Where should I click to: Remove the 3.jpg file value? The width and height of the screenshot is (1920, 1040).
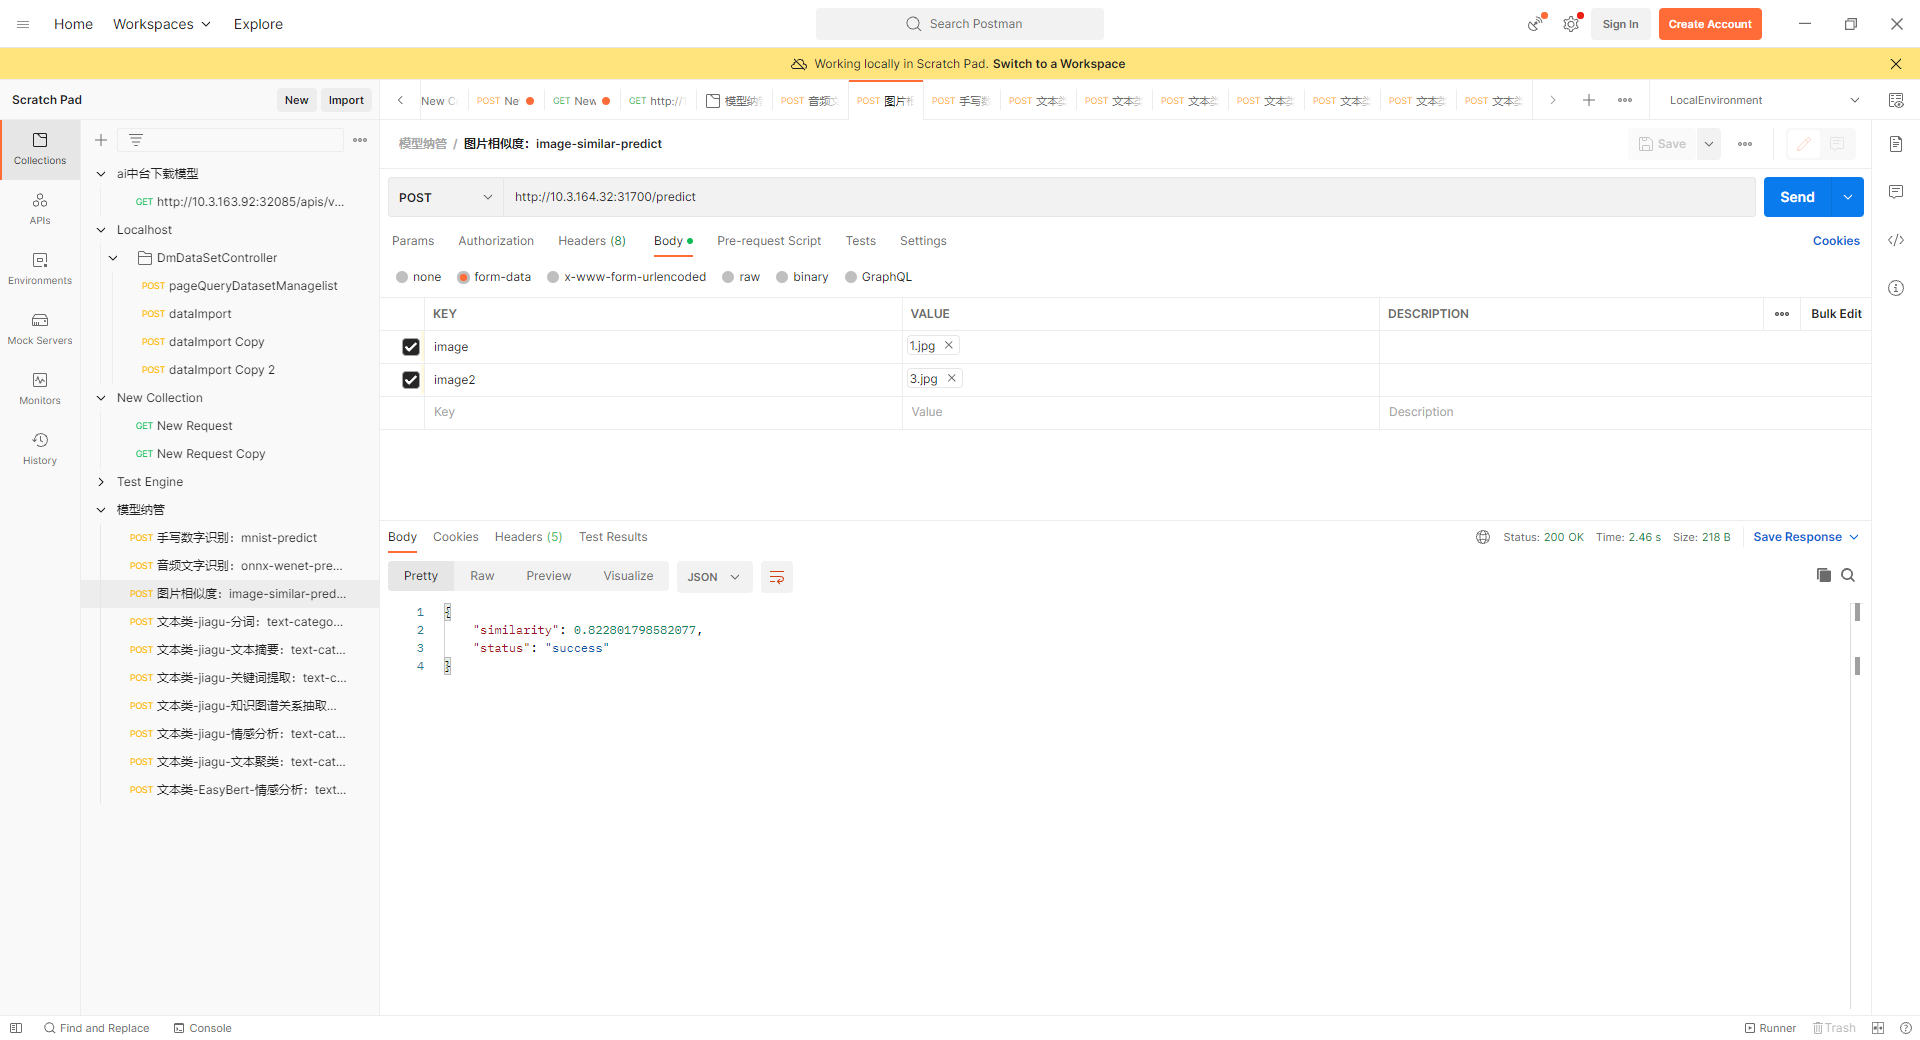pos(952,378)
